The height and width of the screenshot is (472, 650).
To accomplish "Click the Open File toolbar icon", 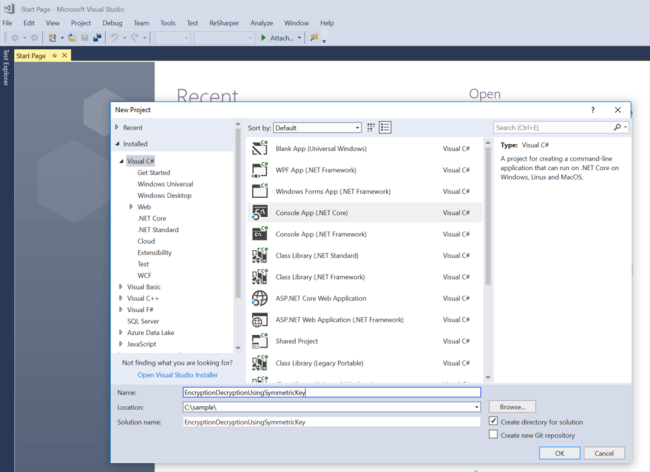I will 72,38.
